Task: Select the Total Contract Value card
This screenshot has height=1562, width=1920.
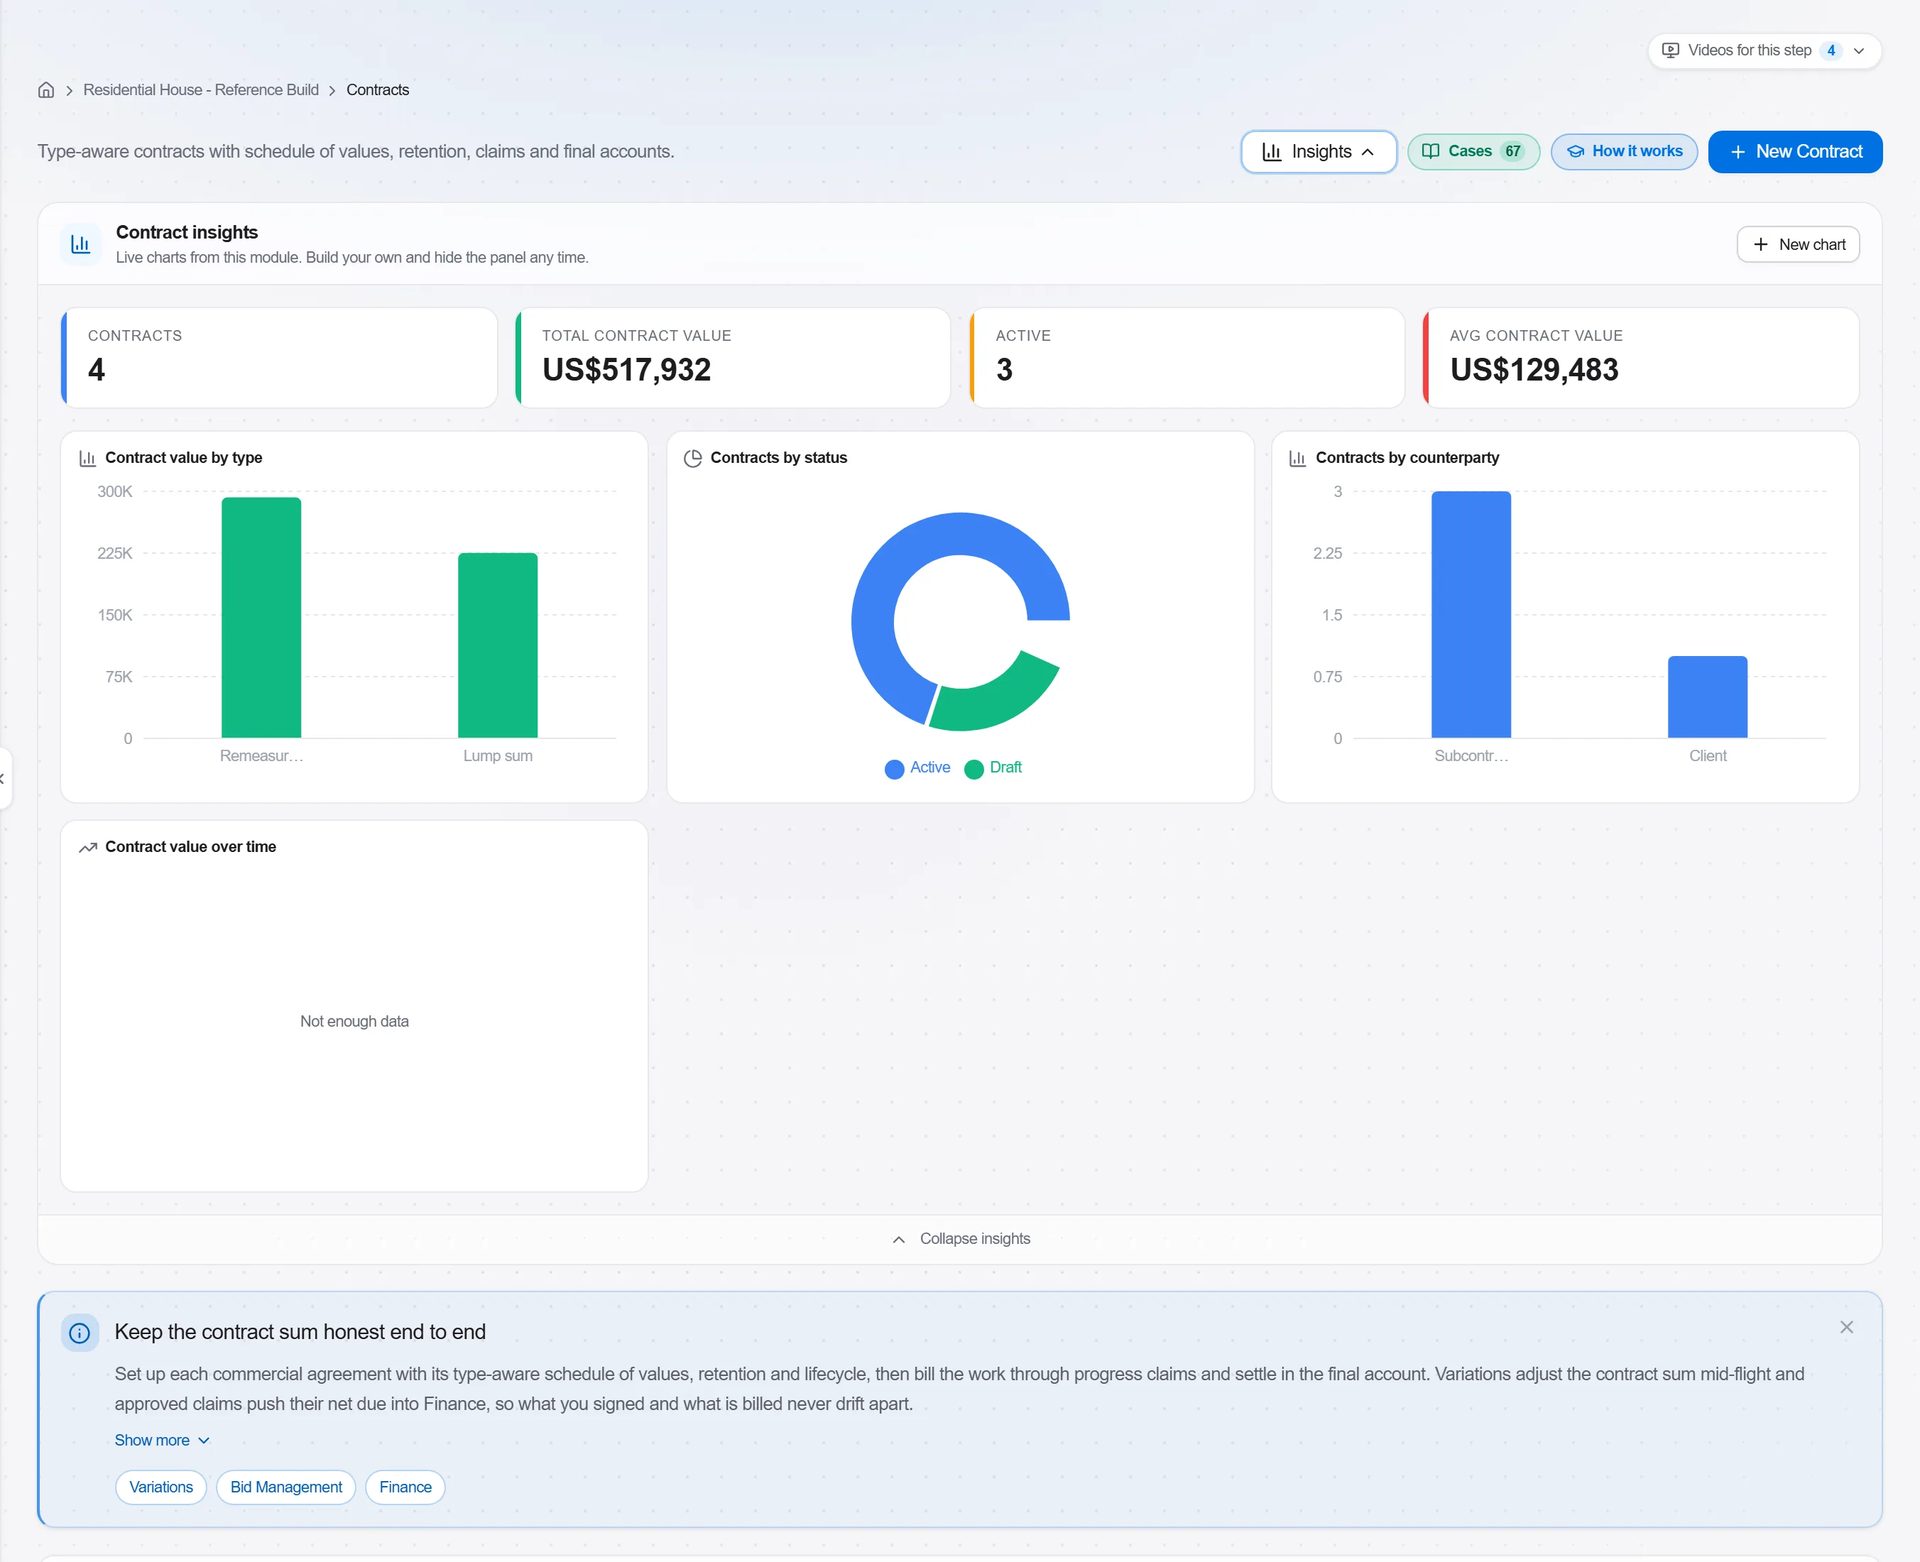Action: coord(733,358)
